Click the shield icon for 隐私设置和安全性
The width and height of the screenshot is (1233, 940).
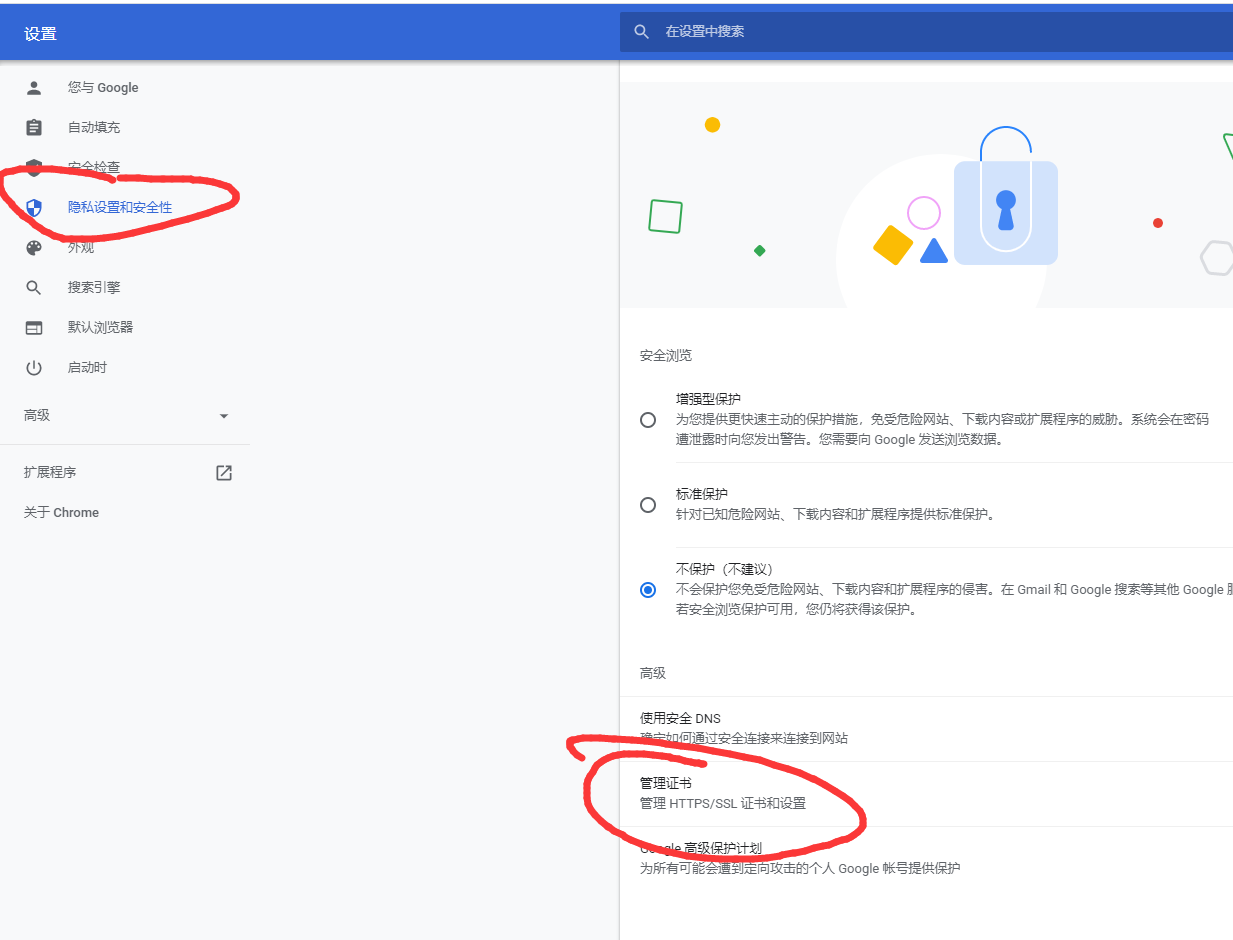click(x=34, y=208)
